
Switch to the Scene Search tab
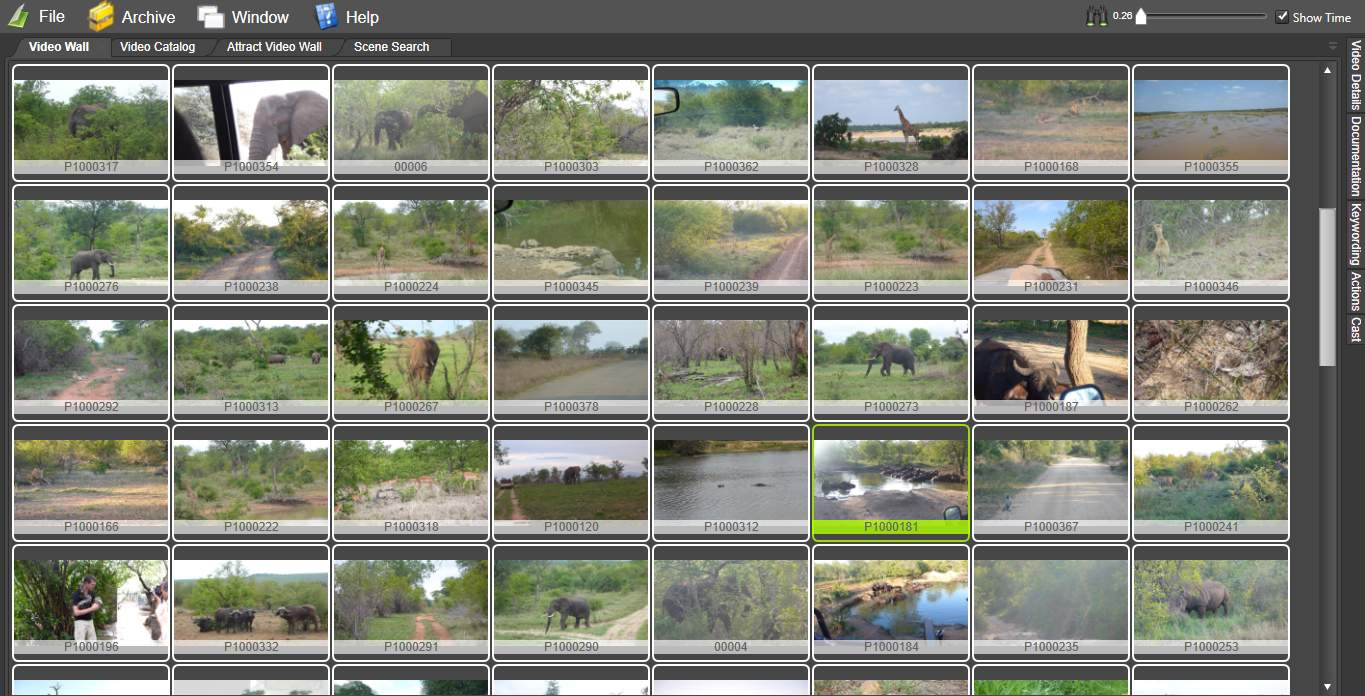click(391, 47)
